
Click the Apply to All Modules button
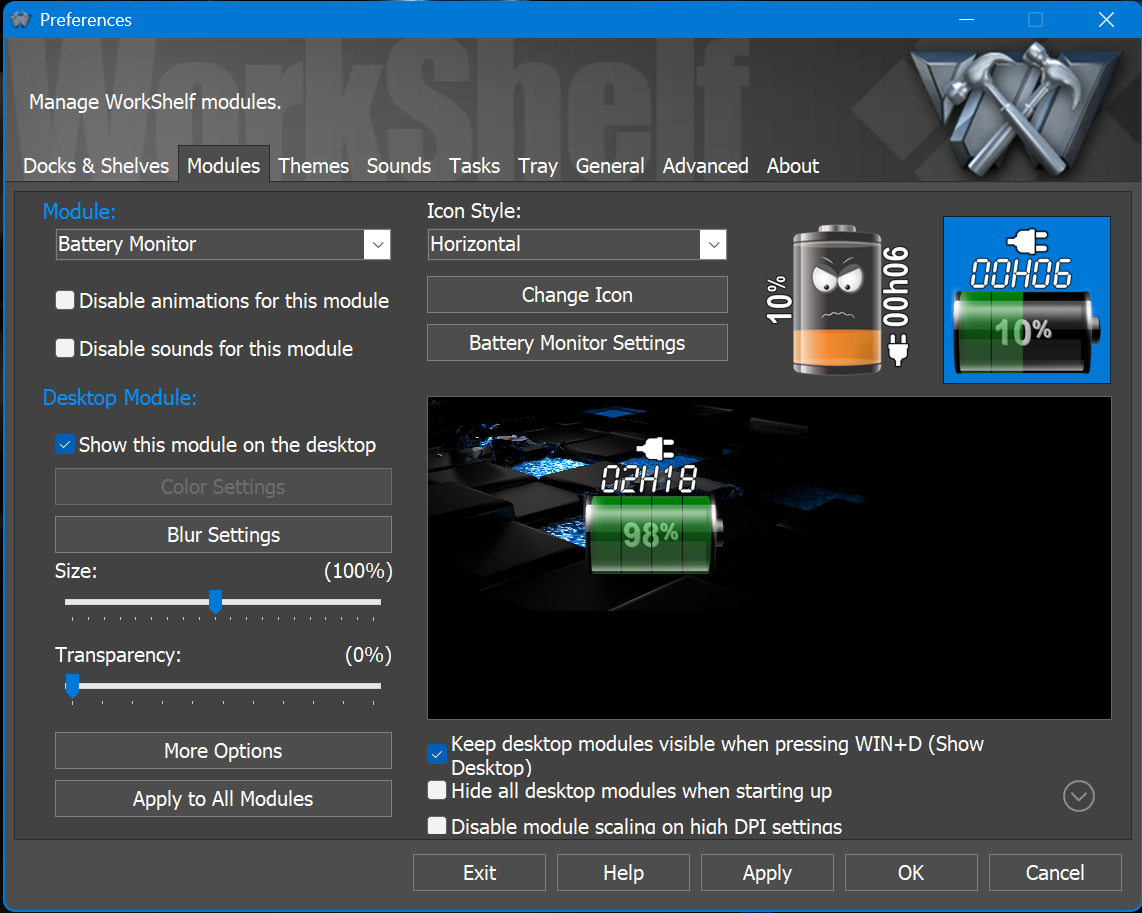click(223, 799)
